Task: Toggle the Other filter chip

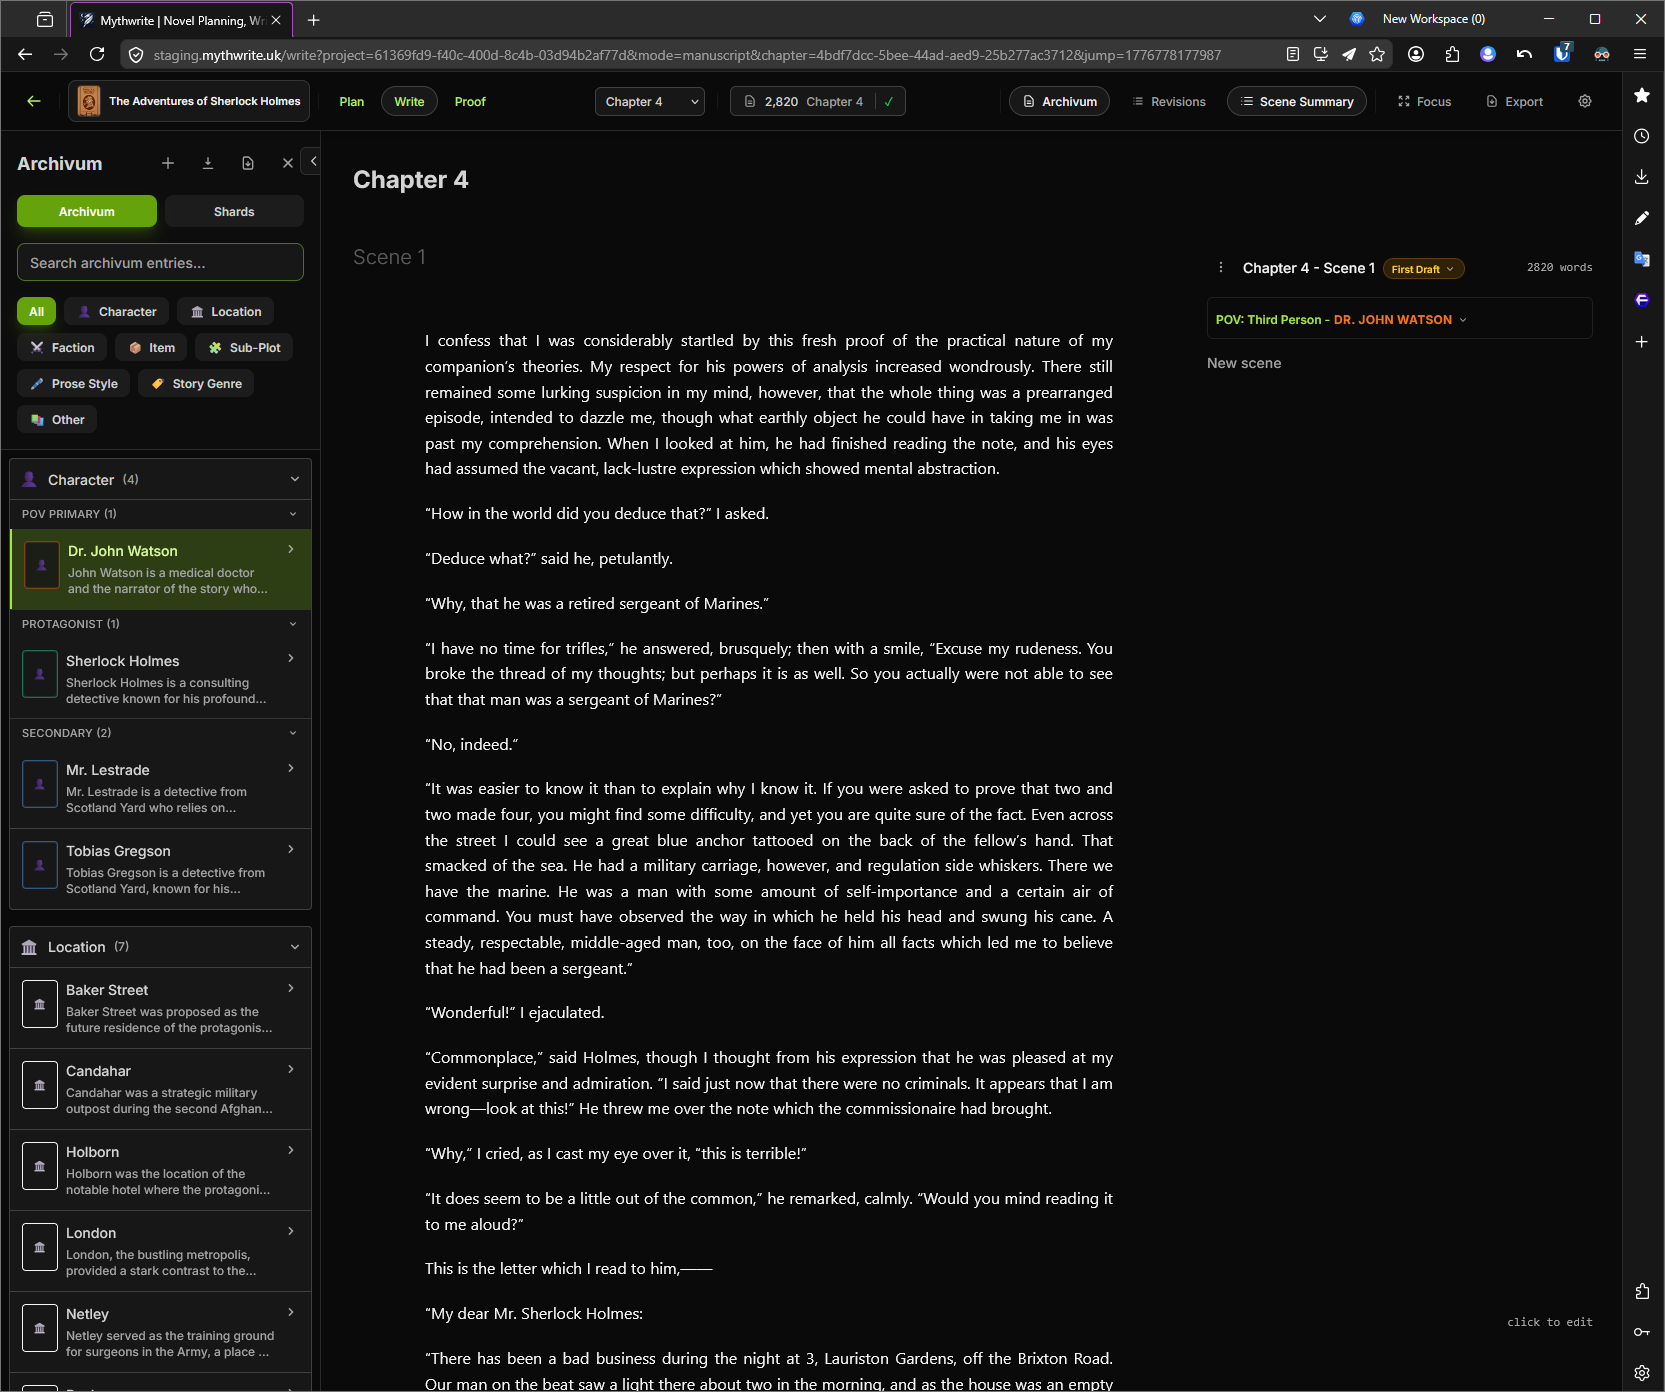Action: pyautogui.click(x=57, y=420)
